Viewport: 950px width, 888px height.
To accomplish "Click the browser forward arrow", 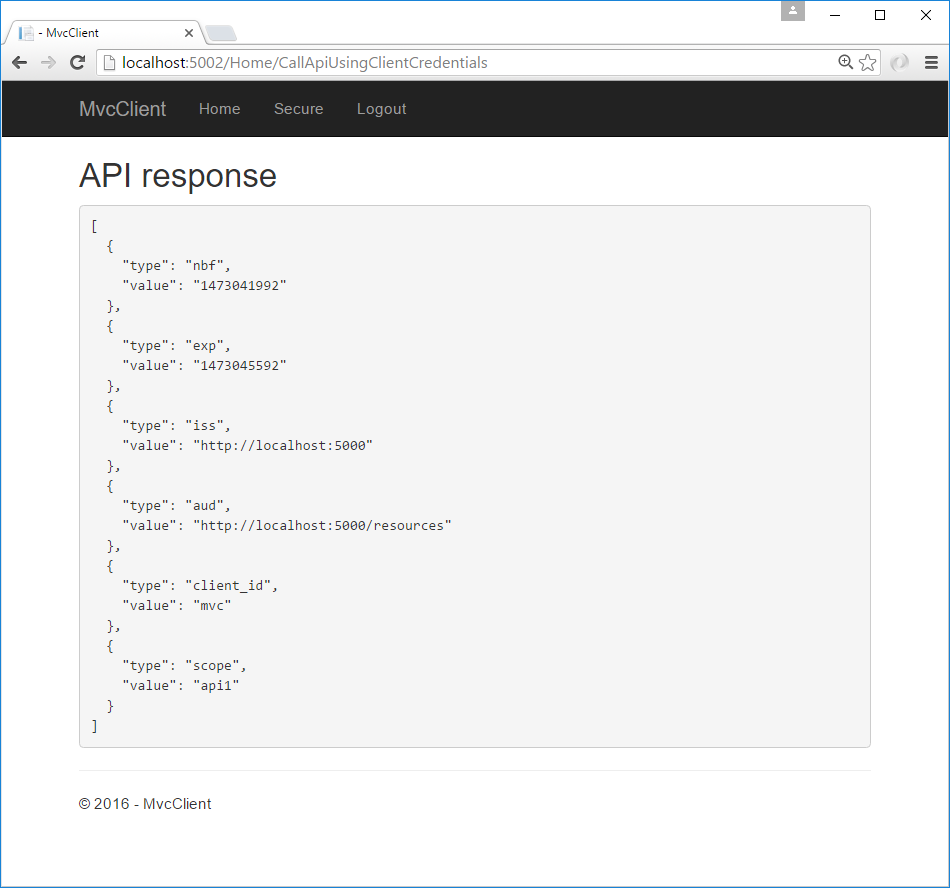I will (48, 63).
